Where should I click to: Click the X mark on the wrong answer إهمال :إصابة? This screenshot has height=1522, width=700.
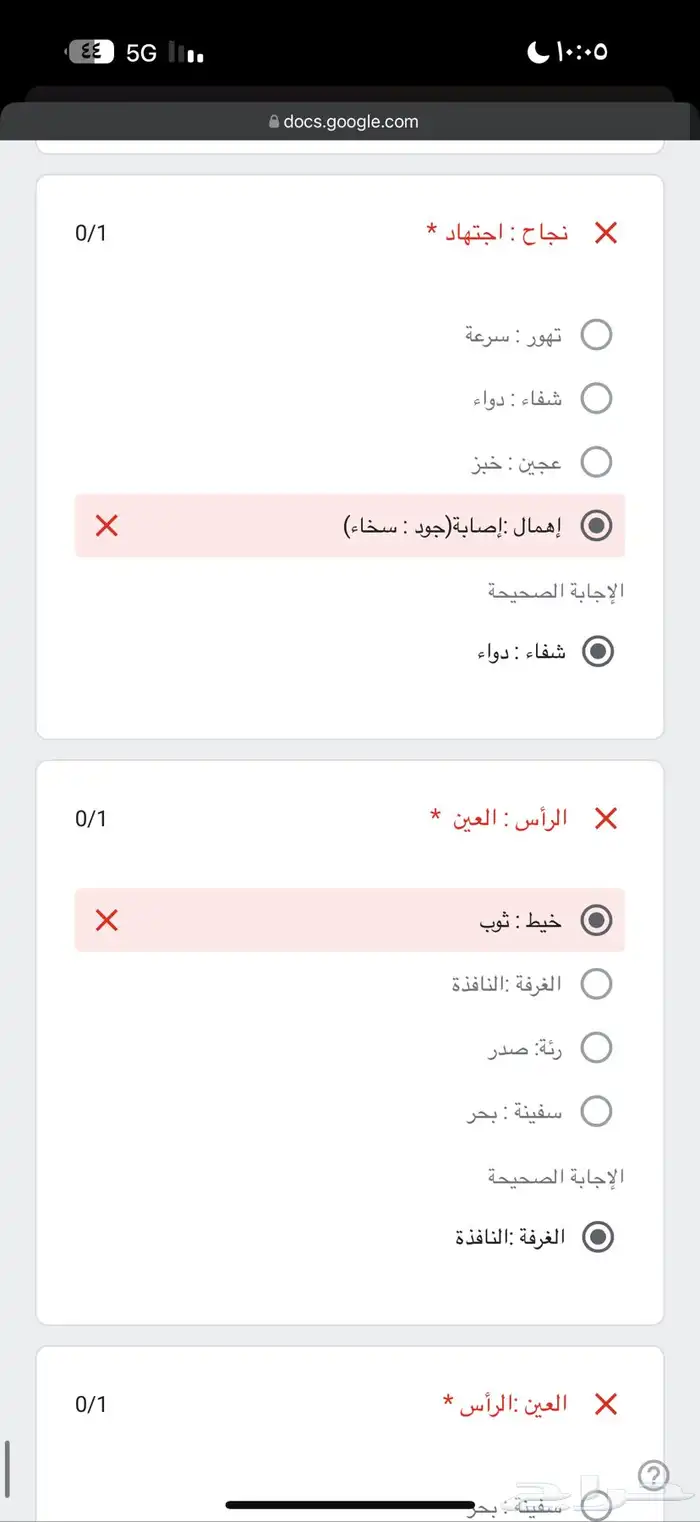(105, 525)
